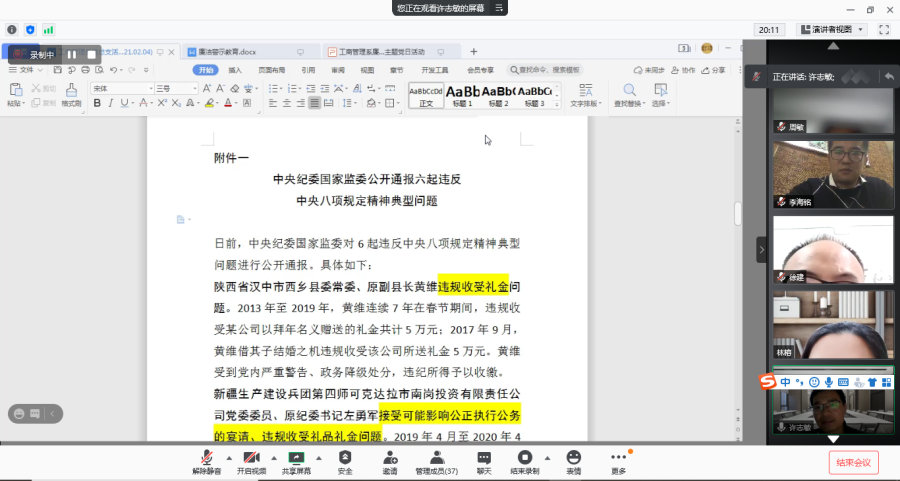Open the 页面布局 ribbon tab

coord(272,70)
